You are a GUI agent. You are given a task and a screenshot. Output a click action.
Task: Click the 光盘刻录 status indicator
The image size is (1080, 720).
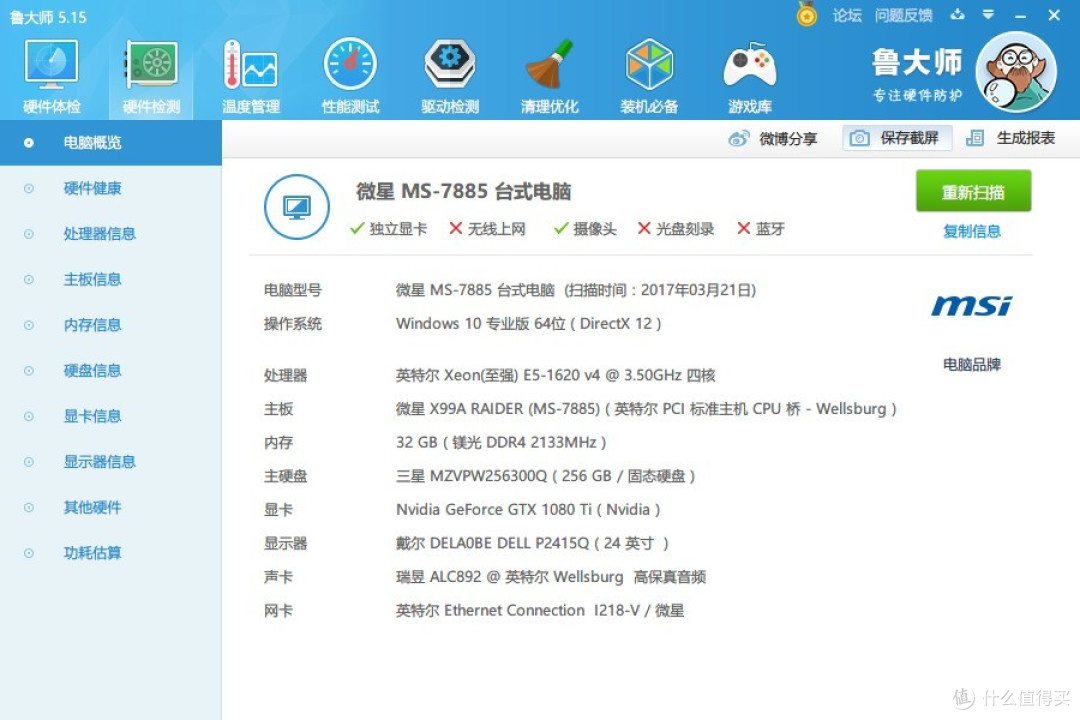coord(676,229)
